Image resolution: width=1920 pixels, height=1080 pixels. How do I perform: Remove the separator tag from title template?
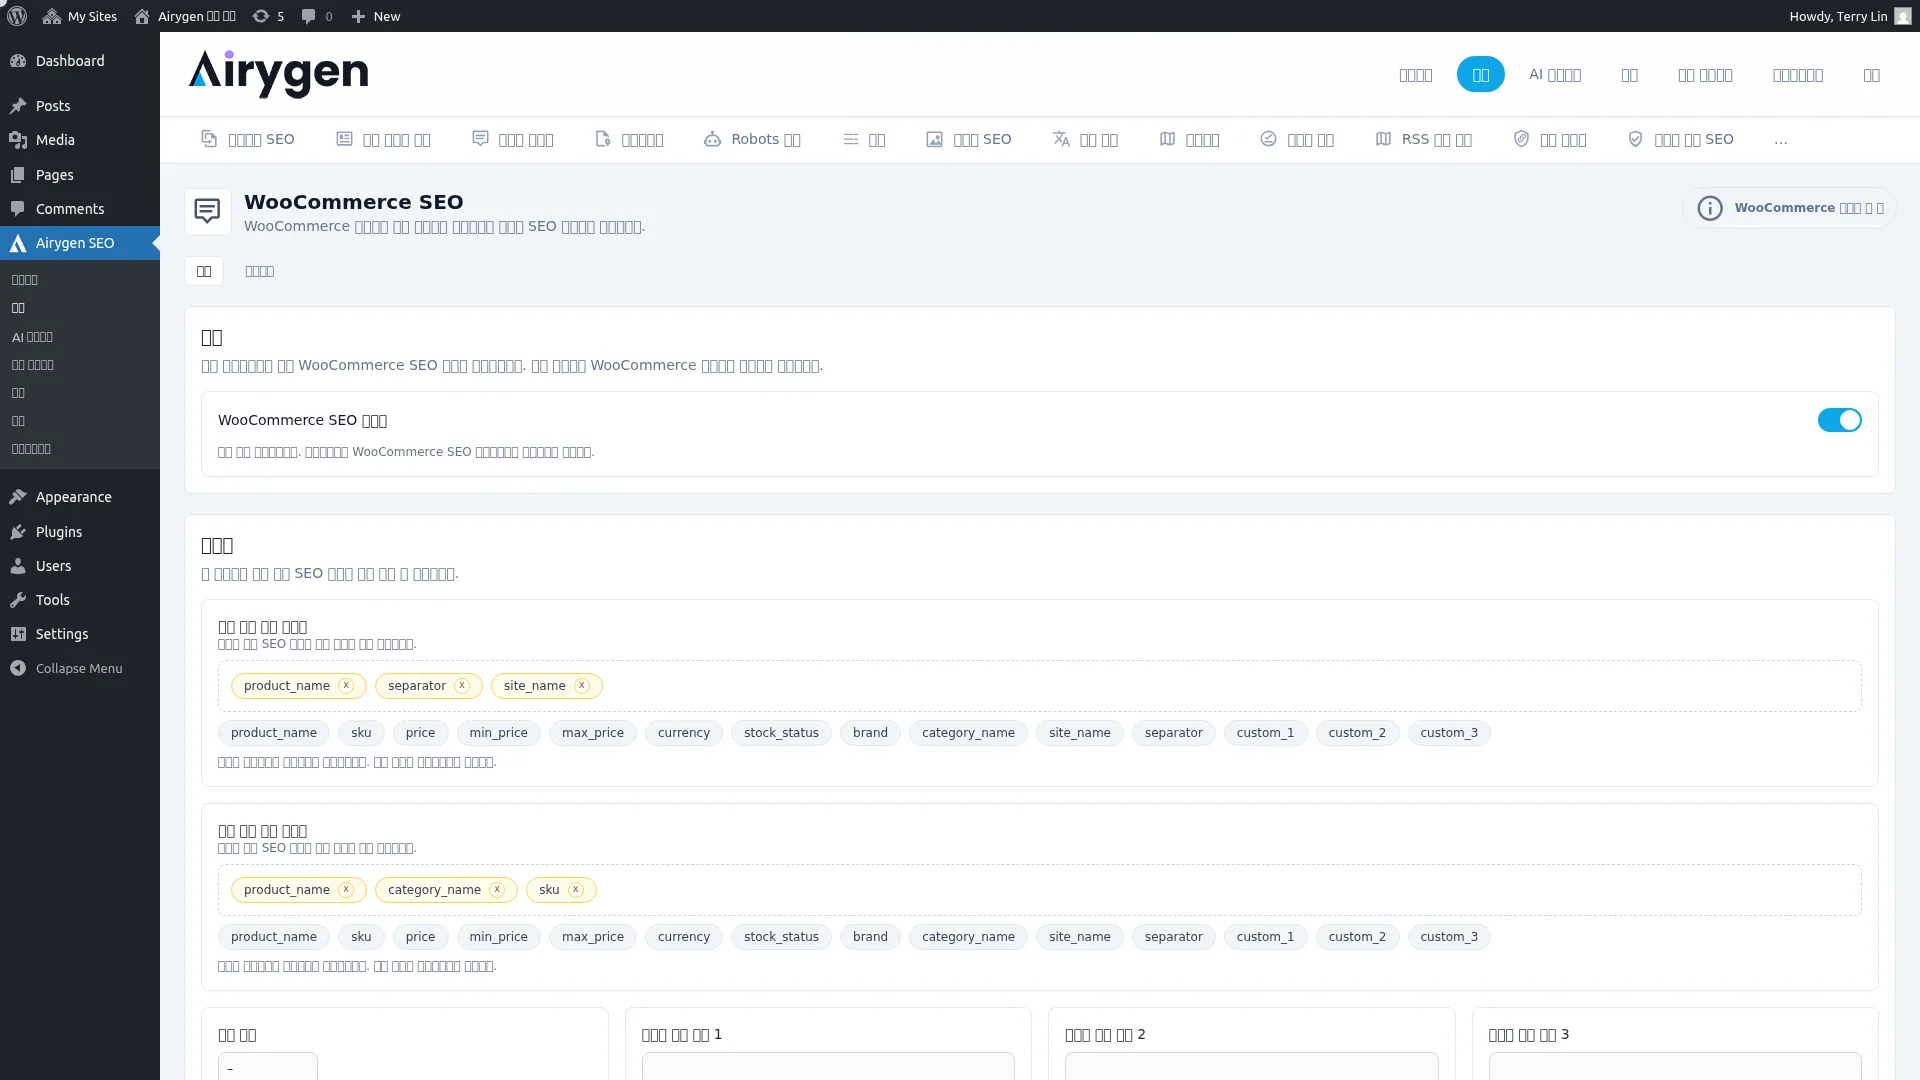point(462,686)
